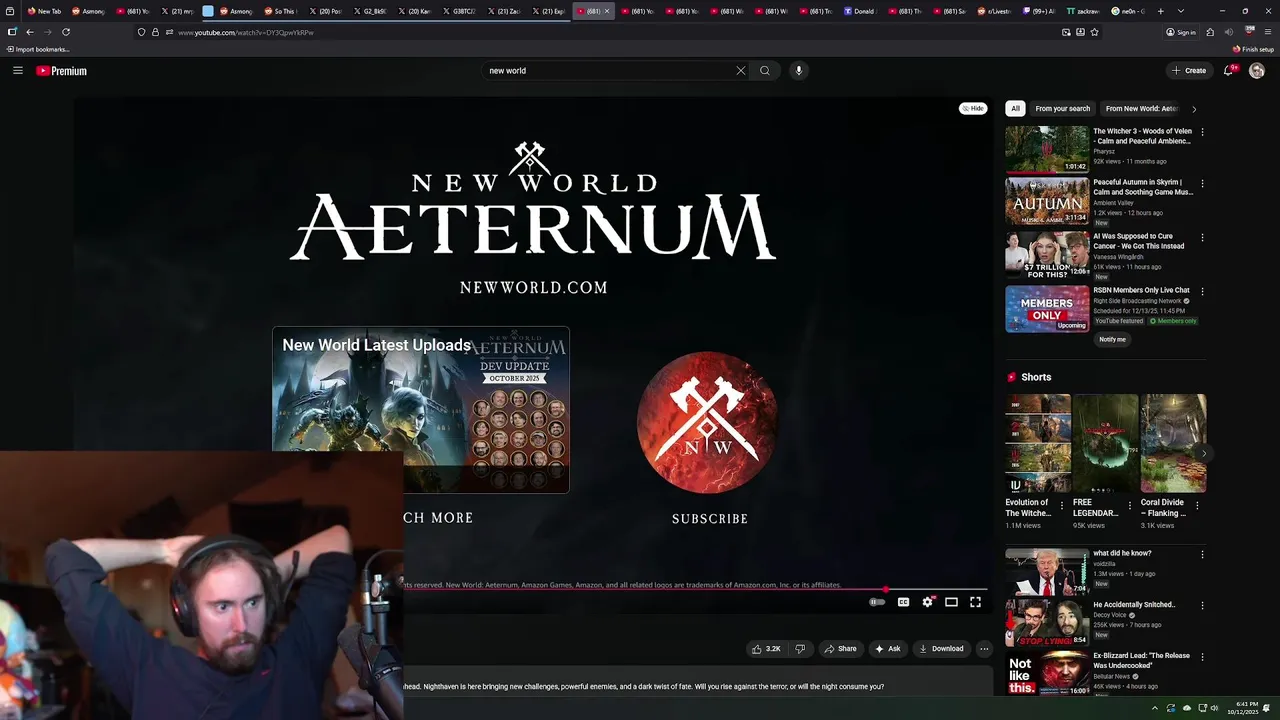
Task: Switch to the 'zackrawr' browser tab
Action: (x=1083, y=11)
